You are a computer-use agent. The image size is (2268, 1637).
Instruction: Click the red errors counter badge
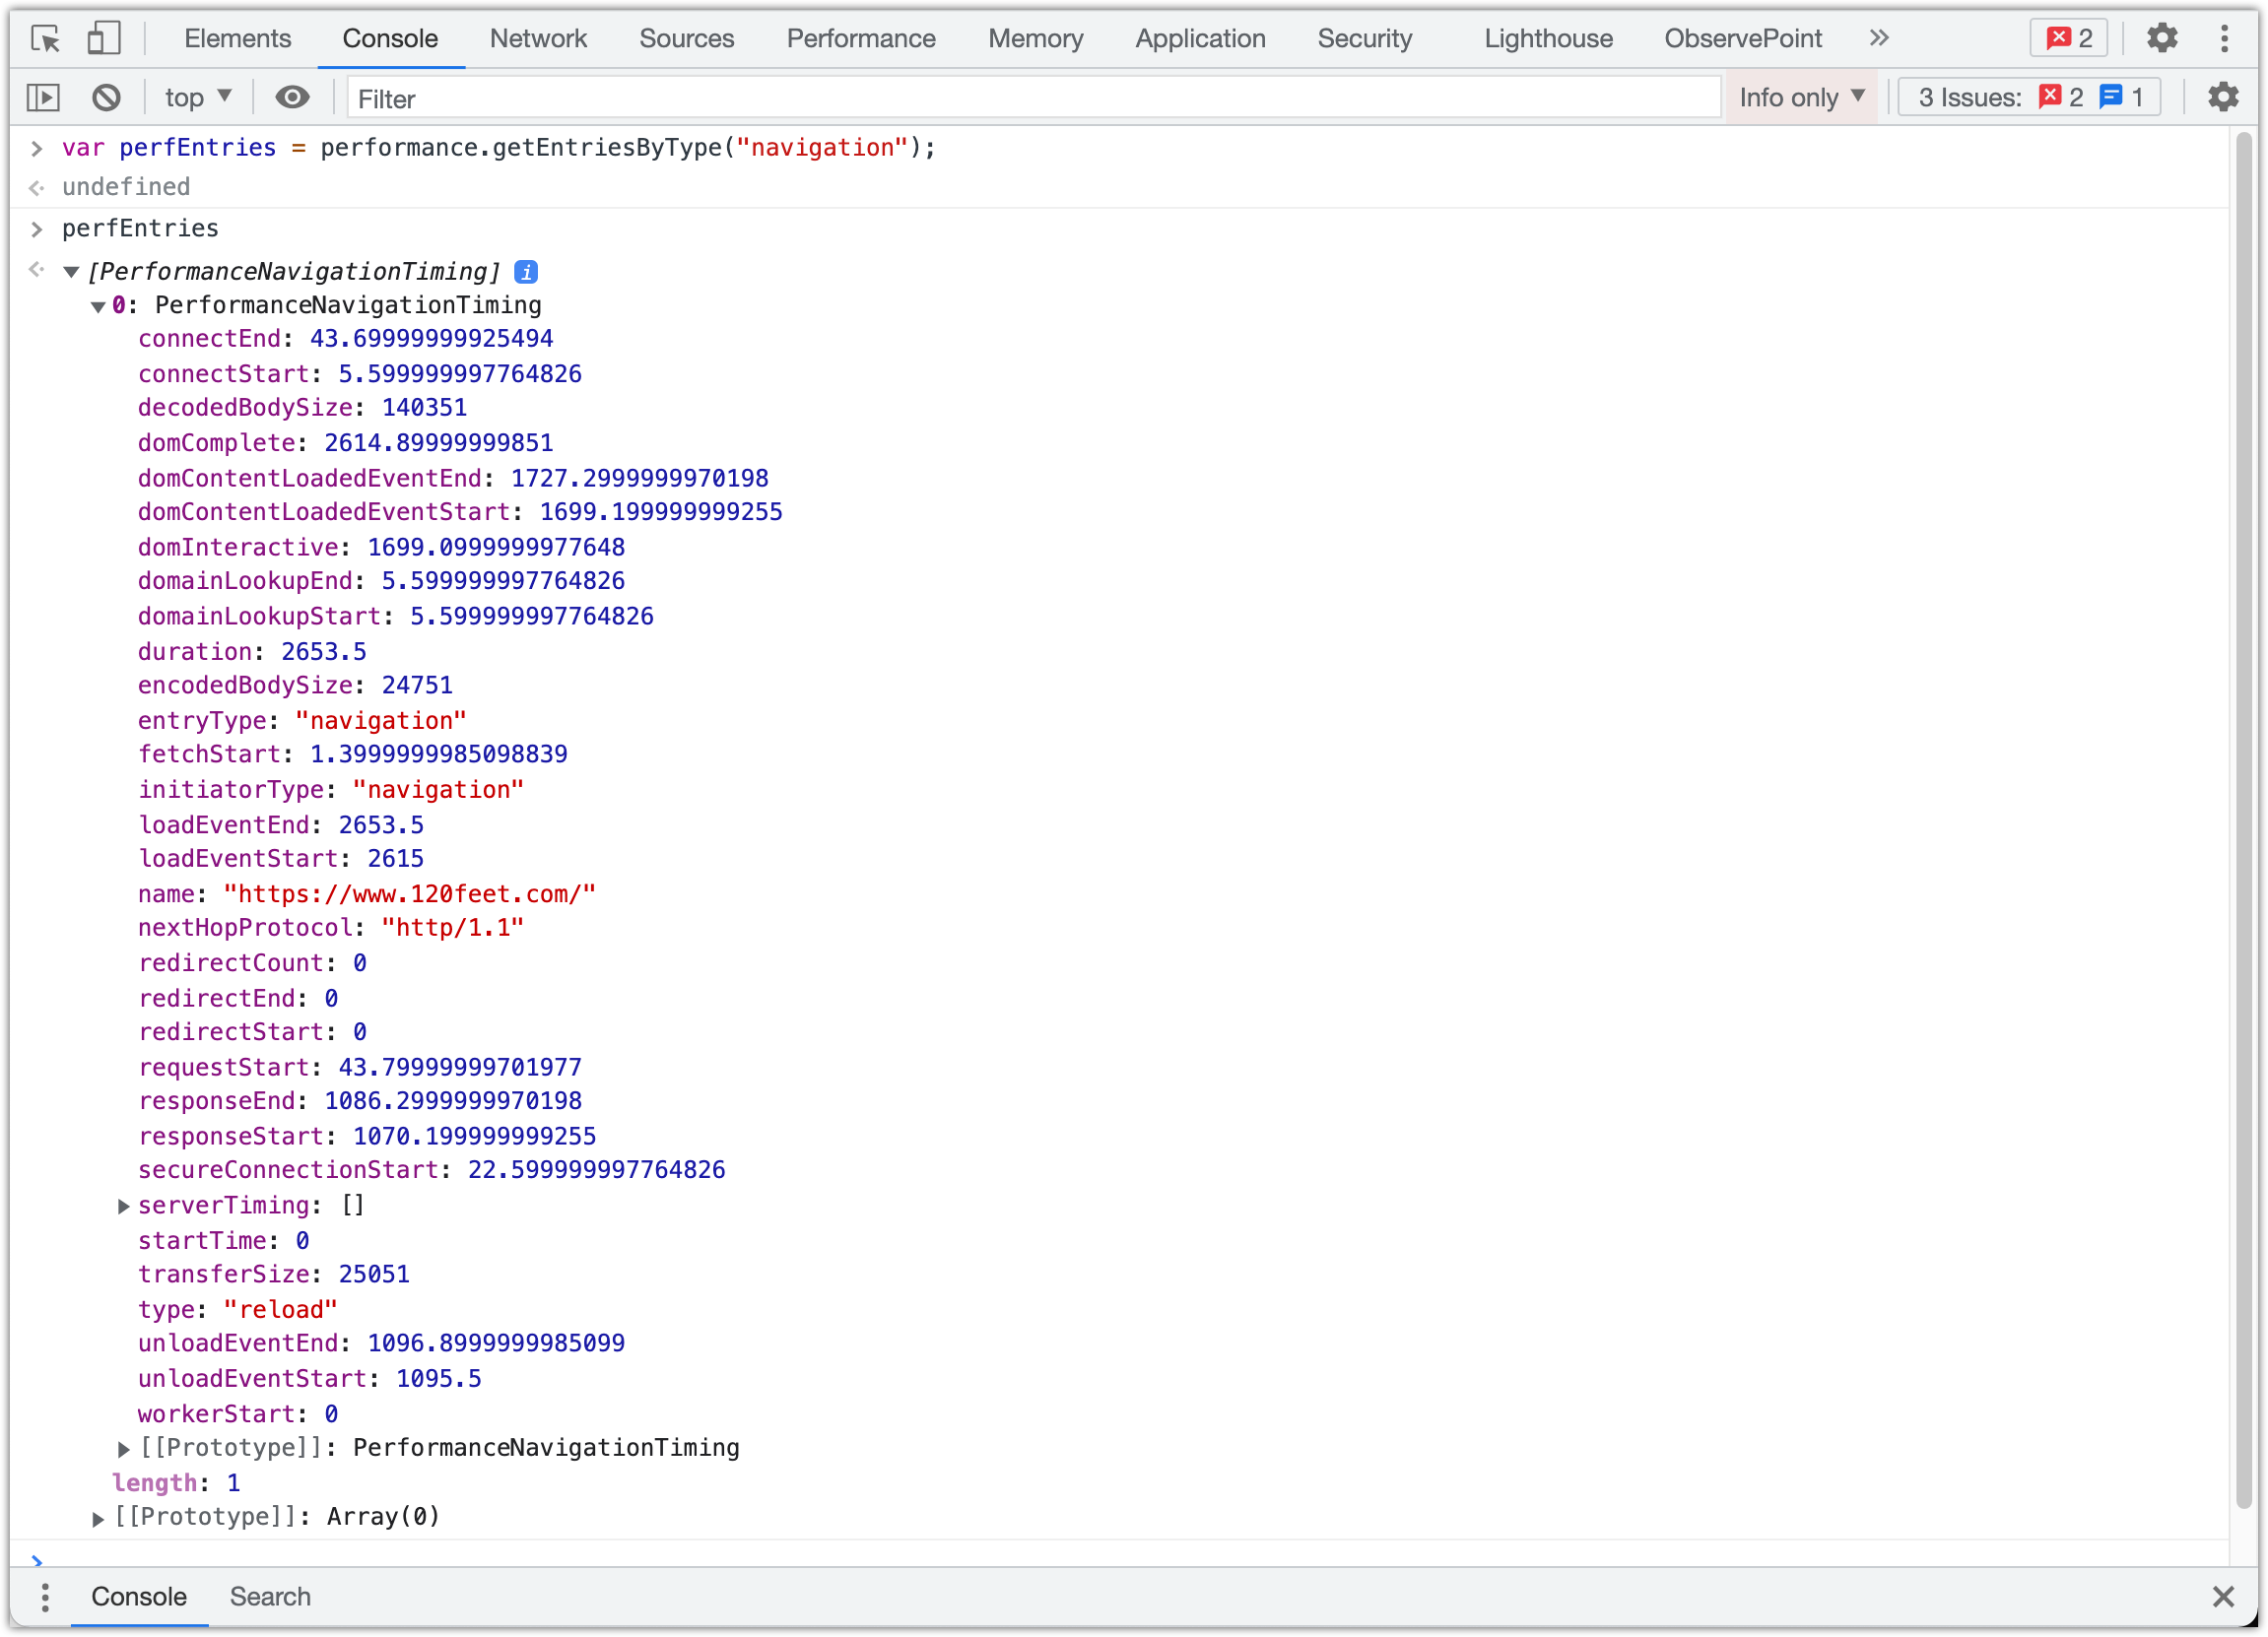tap(2069, 38)
